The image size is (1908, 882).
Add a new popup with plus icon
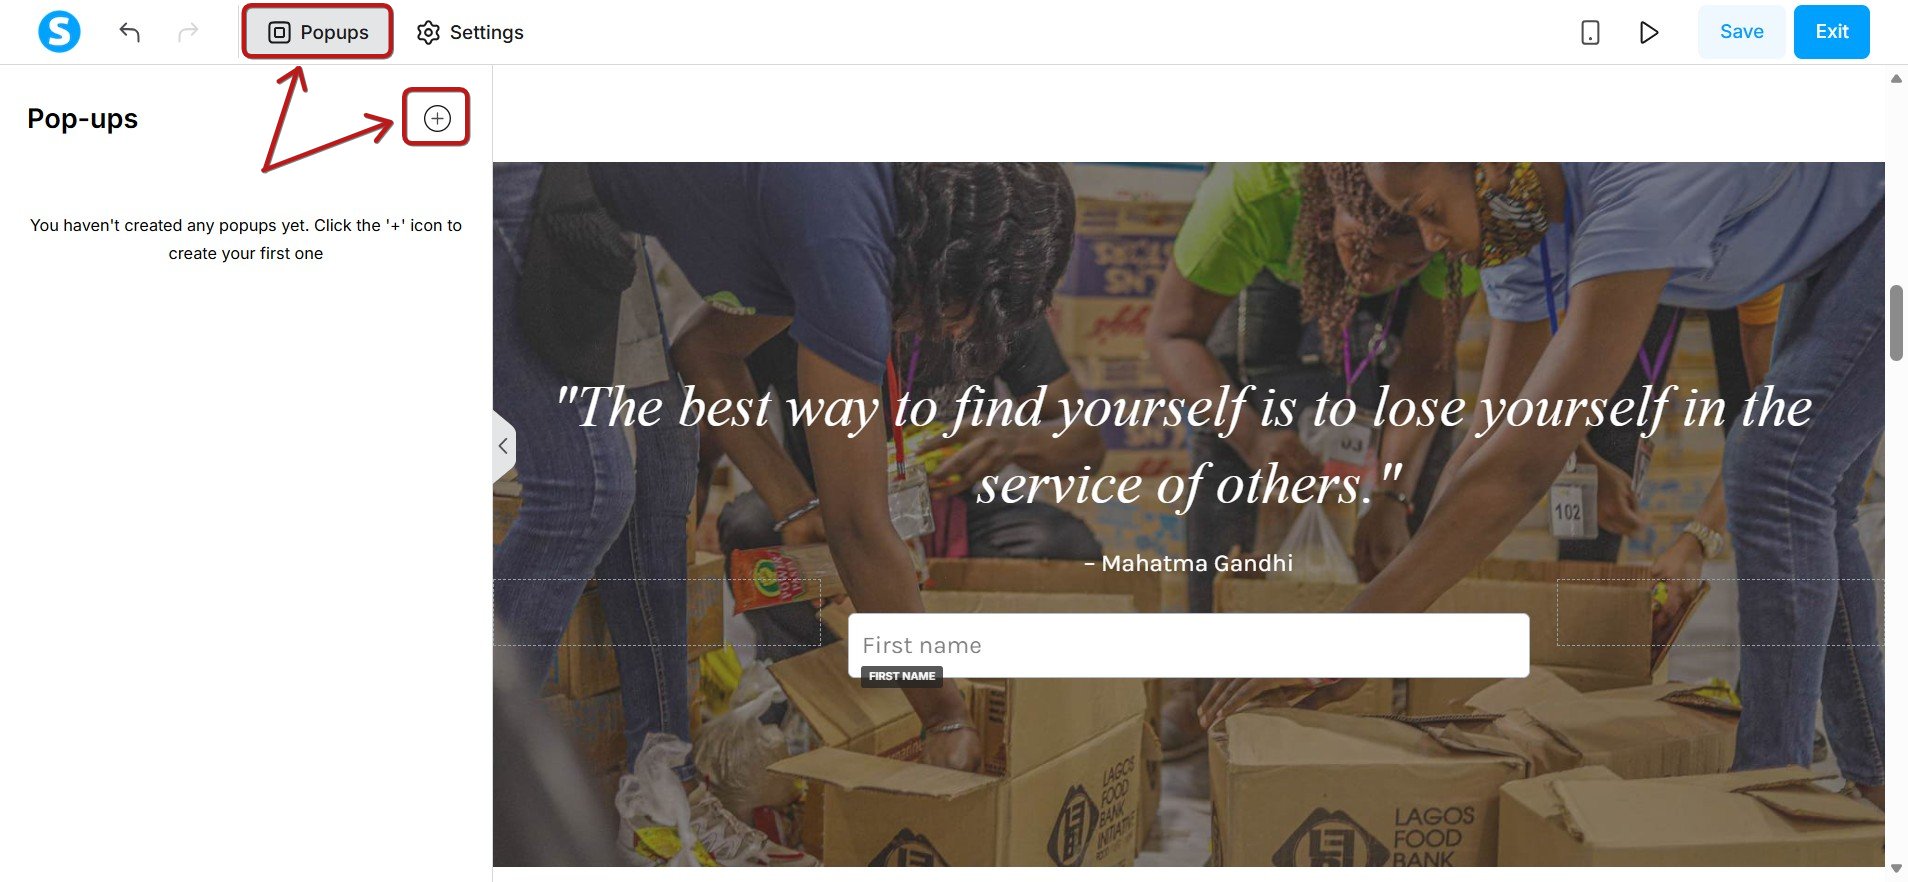click(x=437, y=118)
